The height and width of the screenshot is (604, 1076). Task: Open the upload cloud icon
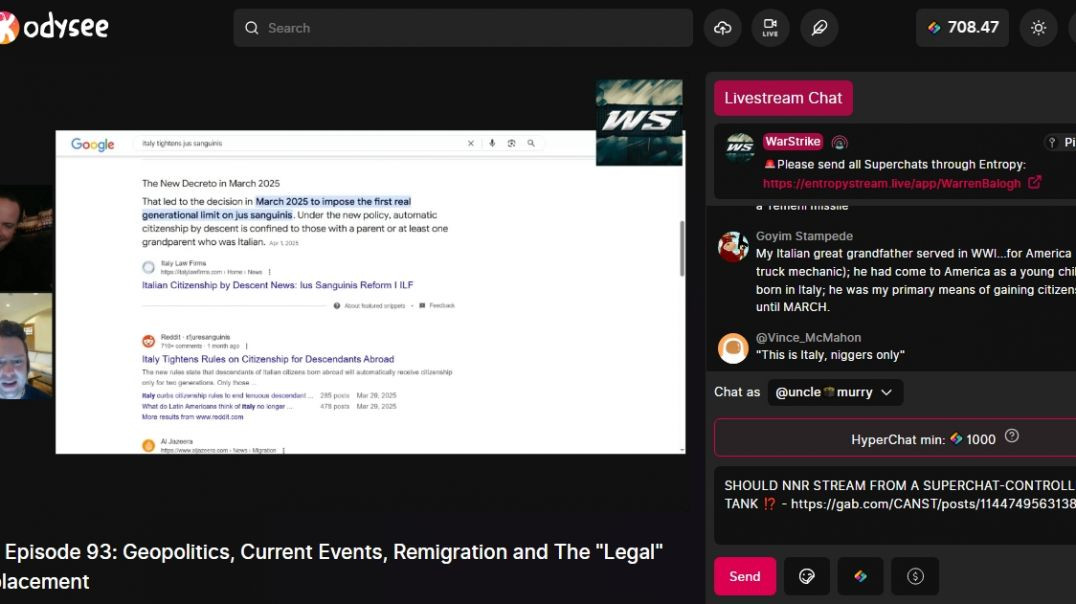coord(723,28)
